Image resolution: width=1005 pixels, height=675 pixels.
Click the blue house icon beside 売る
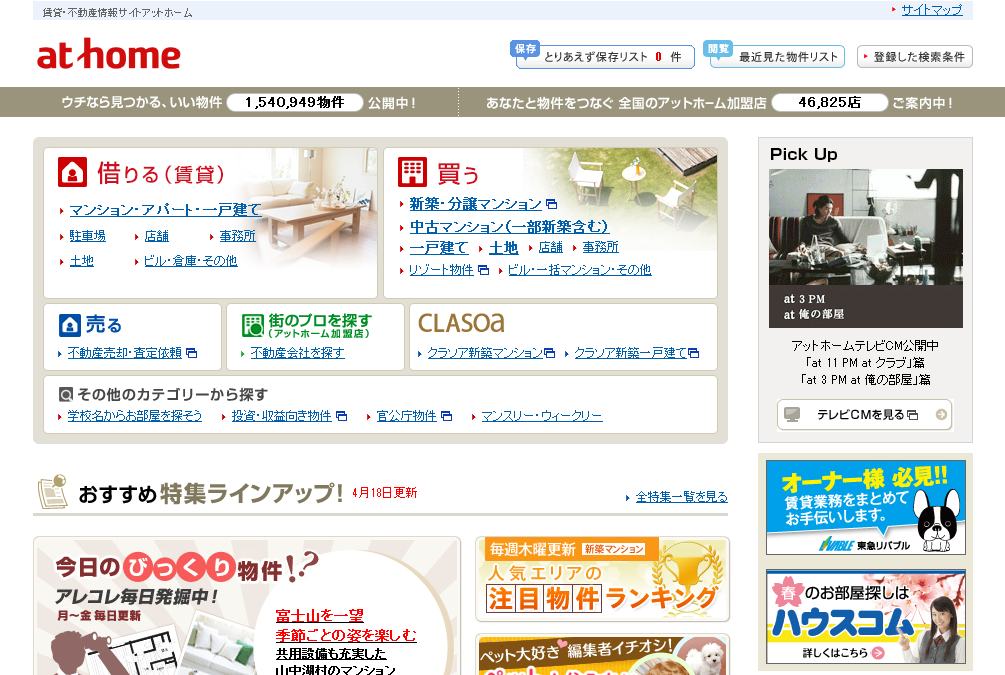click(69, 325)
